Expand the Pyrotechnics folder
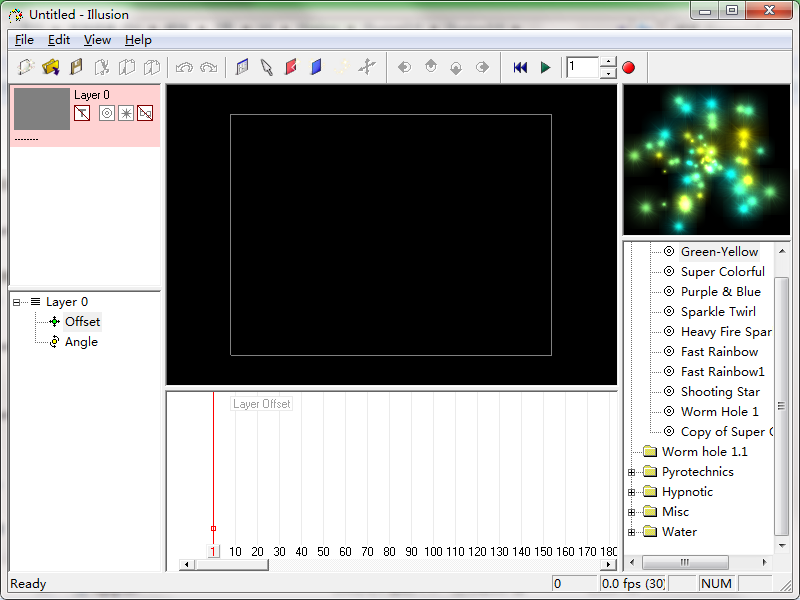Screen dimensions: 800x600 pyautogui.click(x=632, y=472)
